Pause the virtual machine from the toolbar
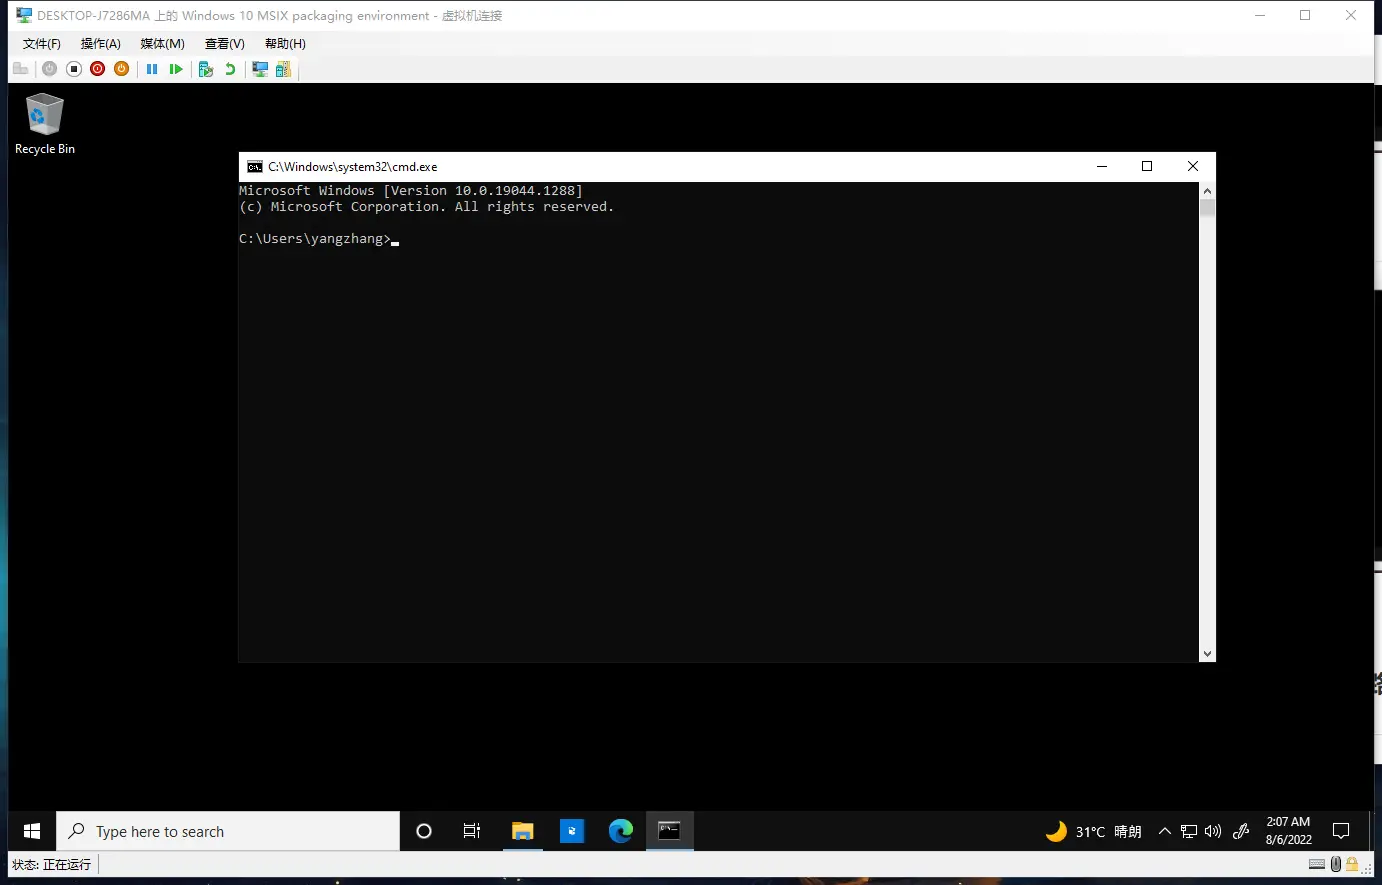 pyautogui.click(x=152, y=69)
